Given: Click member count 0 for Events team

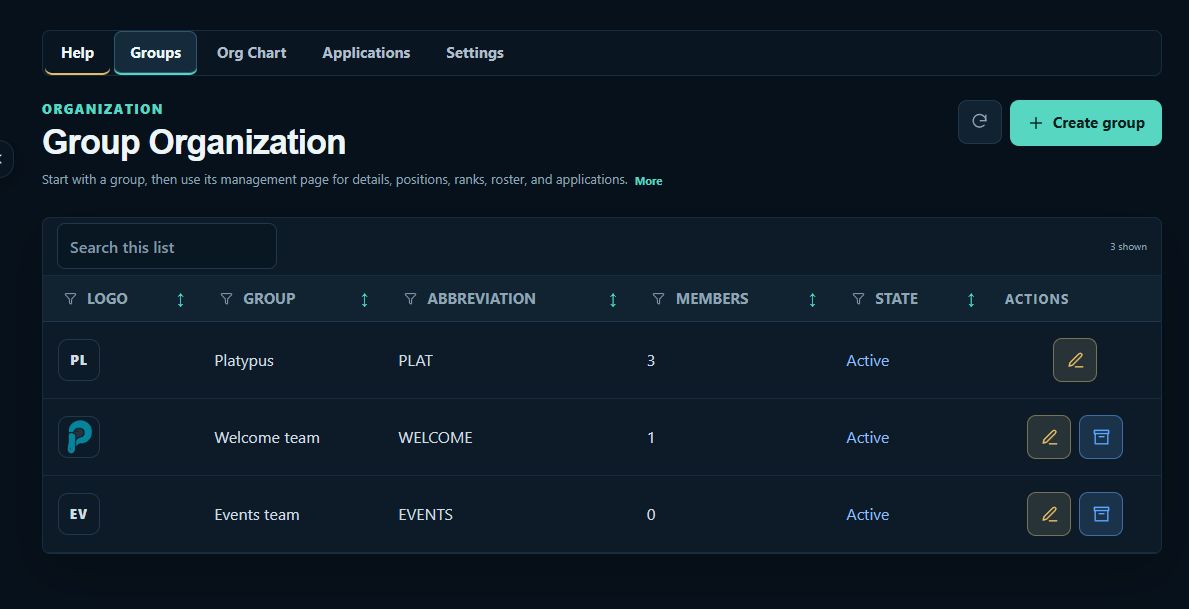Looking at the screenshot, I should click(x=651, y=514).
